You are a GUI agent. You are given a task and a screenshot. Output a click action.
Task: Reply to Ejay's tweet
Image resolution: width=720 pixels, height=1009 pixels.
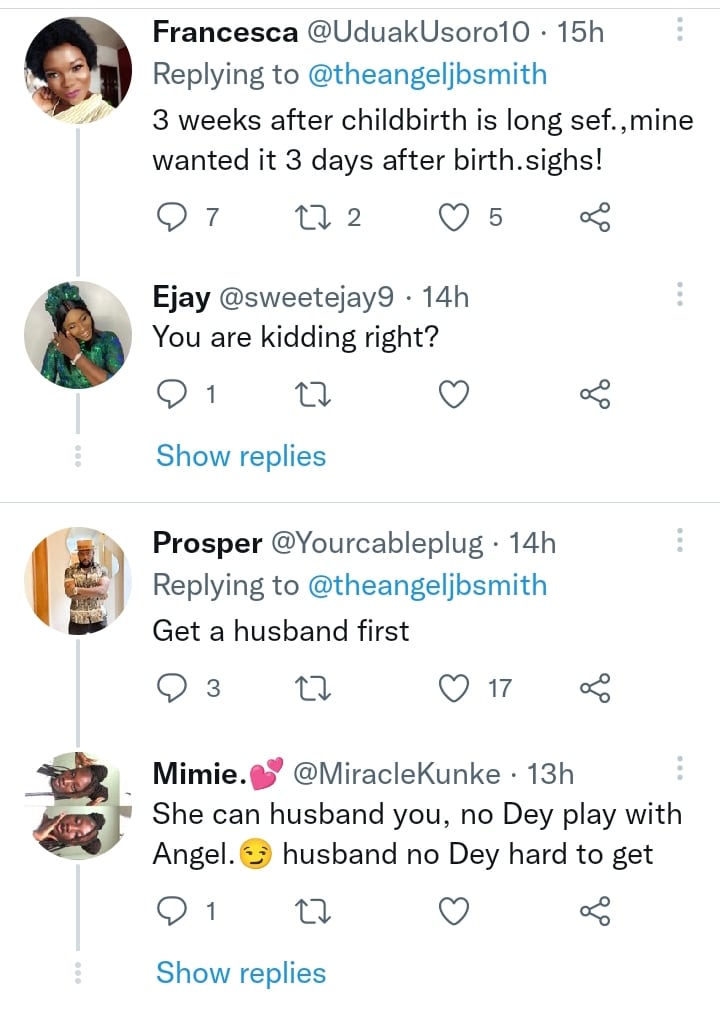174,396
